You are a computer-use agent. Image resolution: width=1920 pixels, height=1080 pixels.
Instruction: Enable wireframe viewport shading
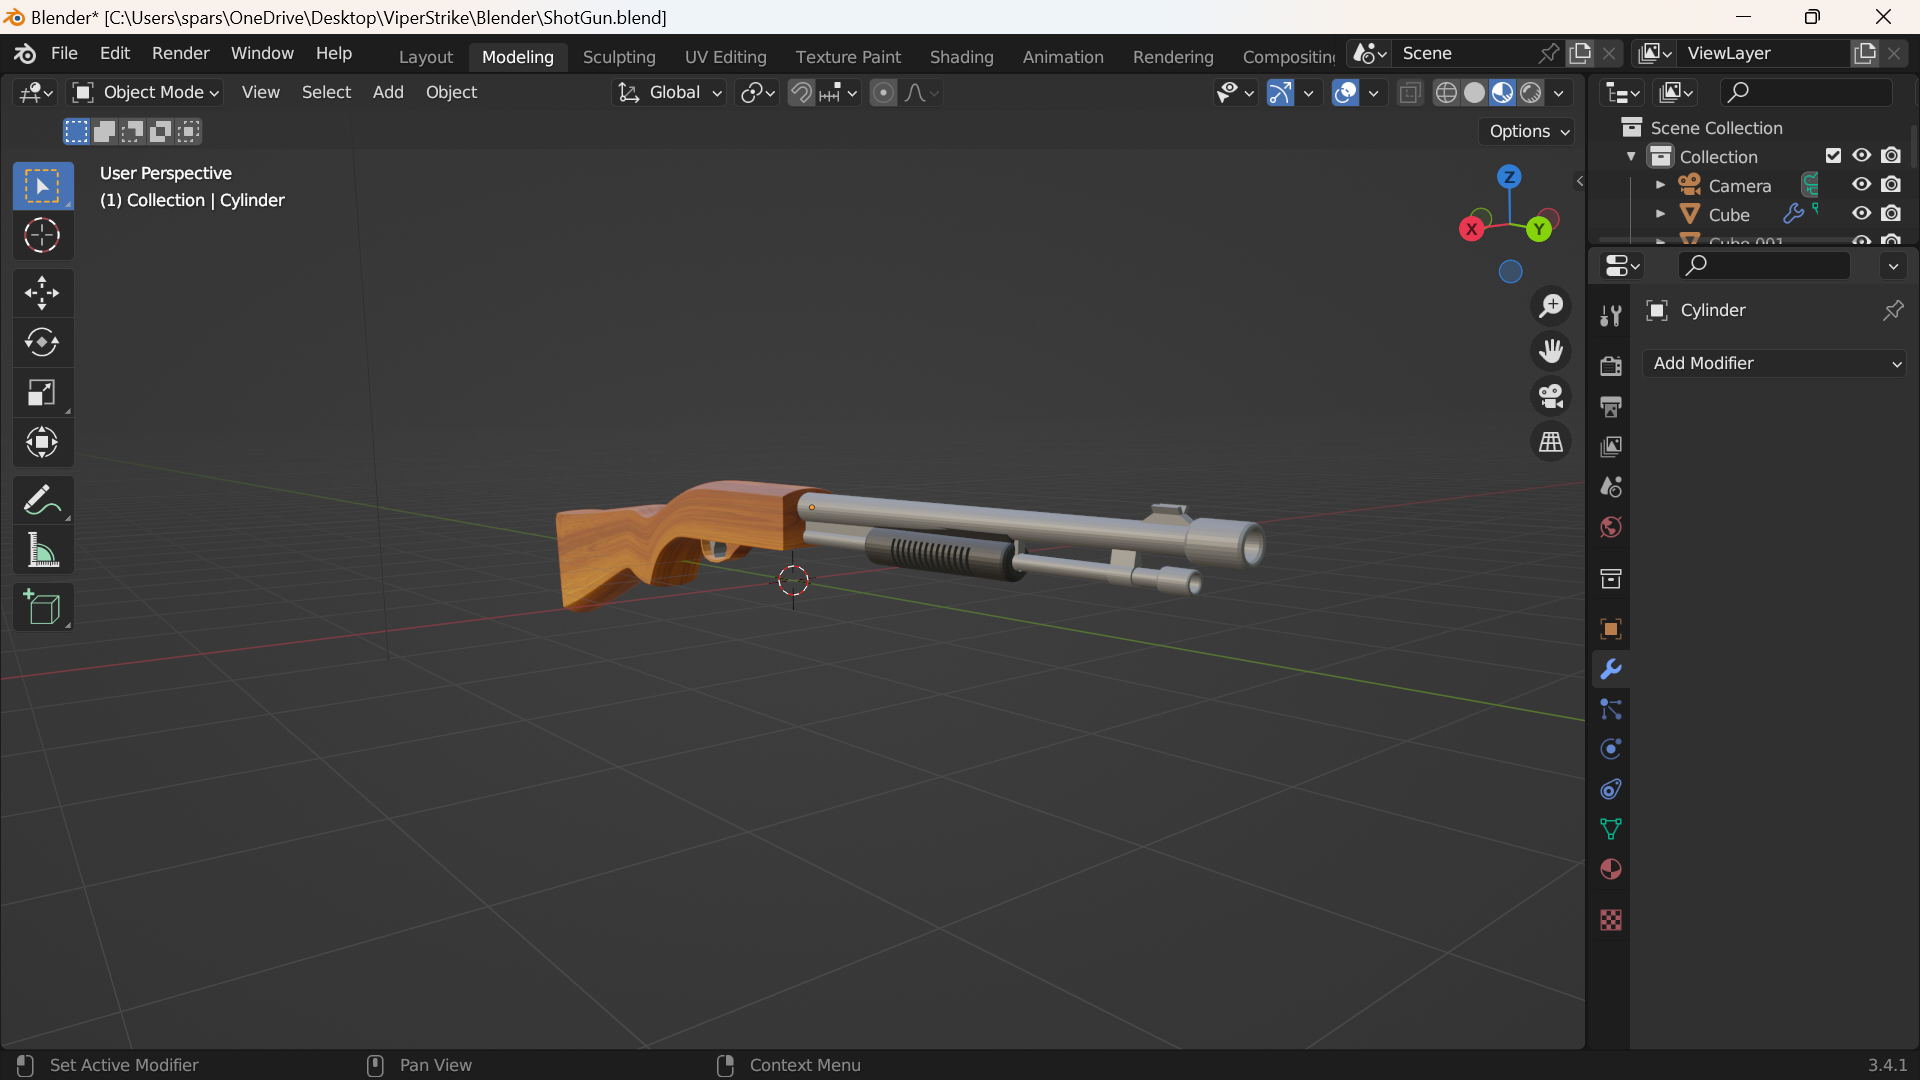click(1447, 92)
